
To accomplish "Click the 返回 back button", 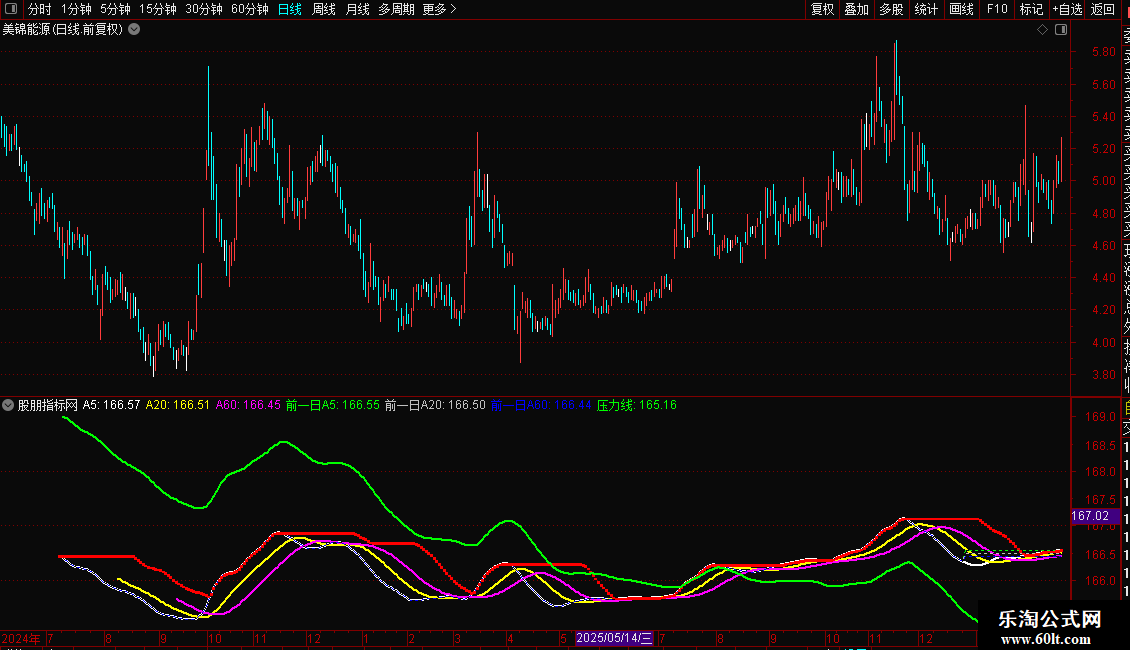I will click(1103, 9).
